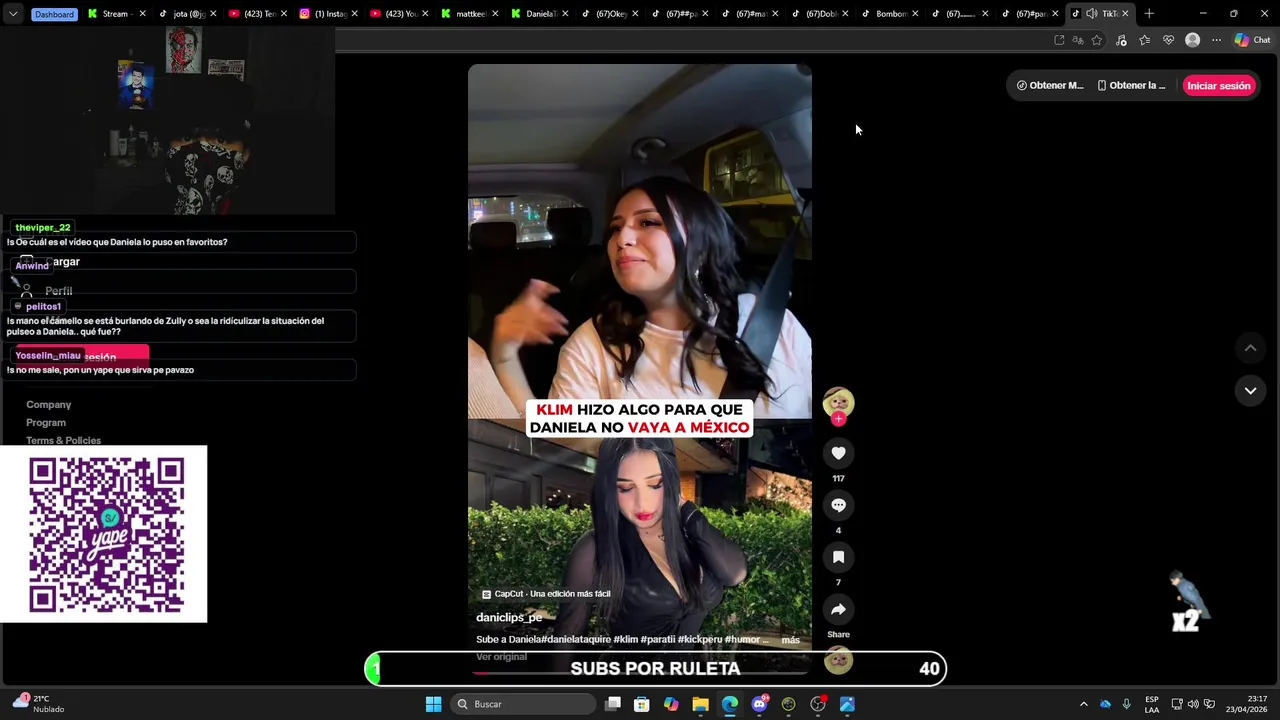1280x720 pixels.
Task: Expand the caption with más
Action: pos(790,640)
